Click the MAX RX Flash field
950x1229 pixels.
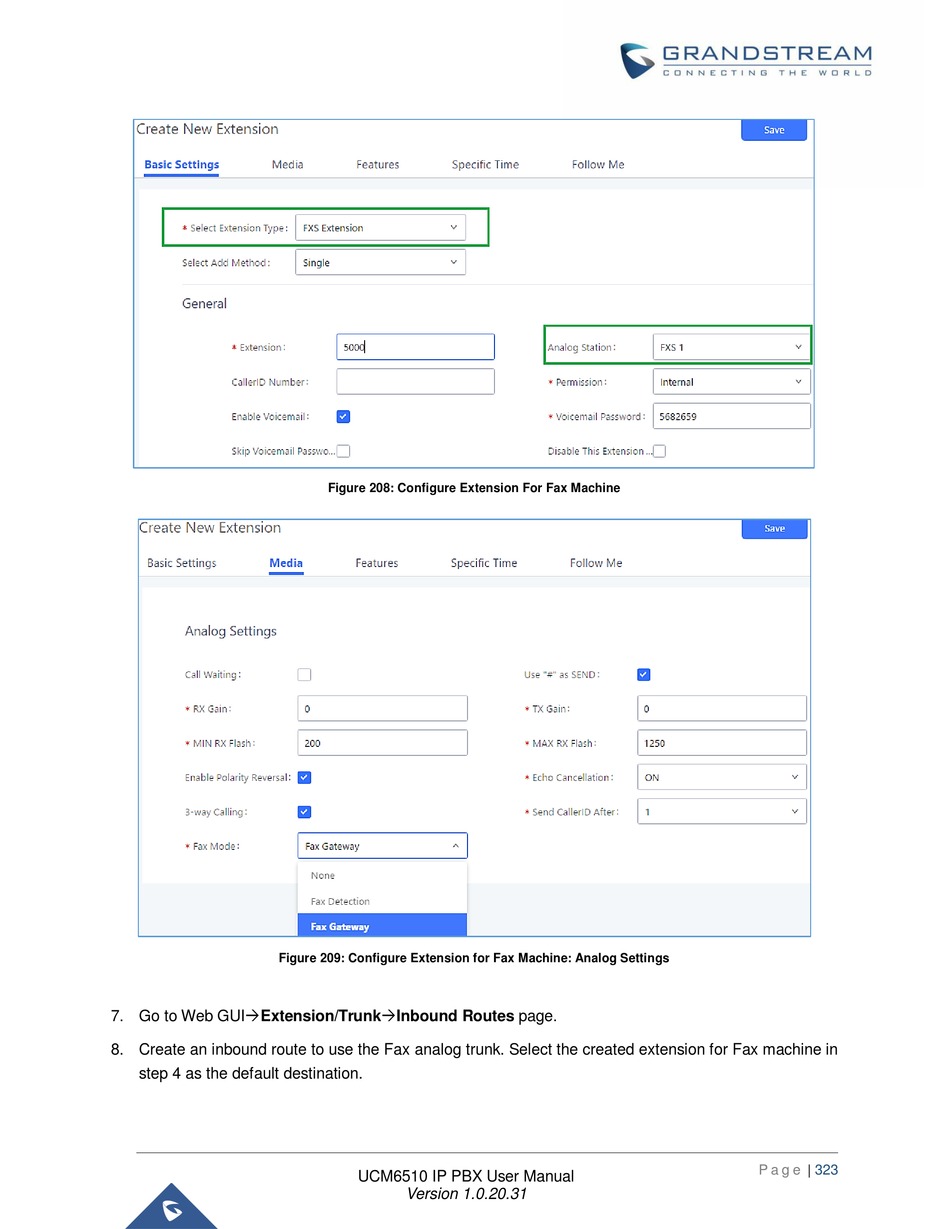pos(722,743)
